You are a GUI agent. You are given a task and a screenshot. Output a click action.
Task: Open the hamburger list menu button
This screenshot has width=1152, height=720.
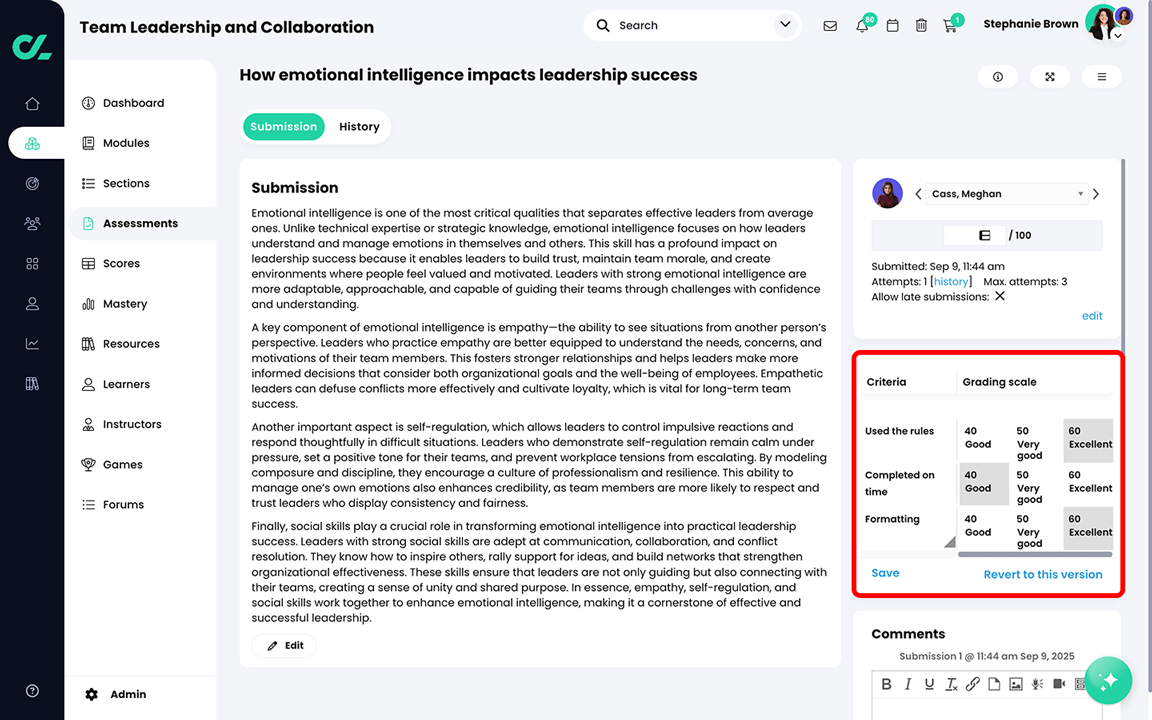pos(1101,76)
